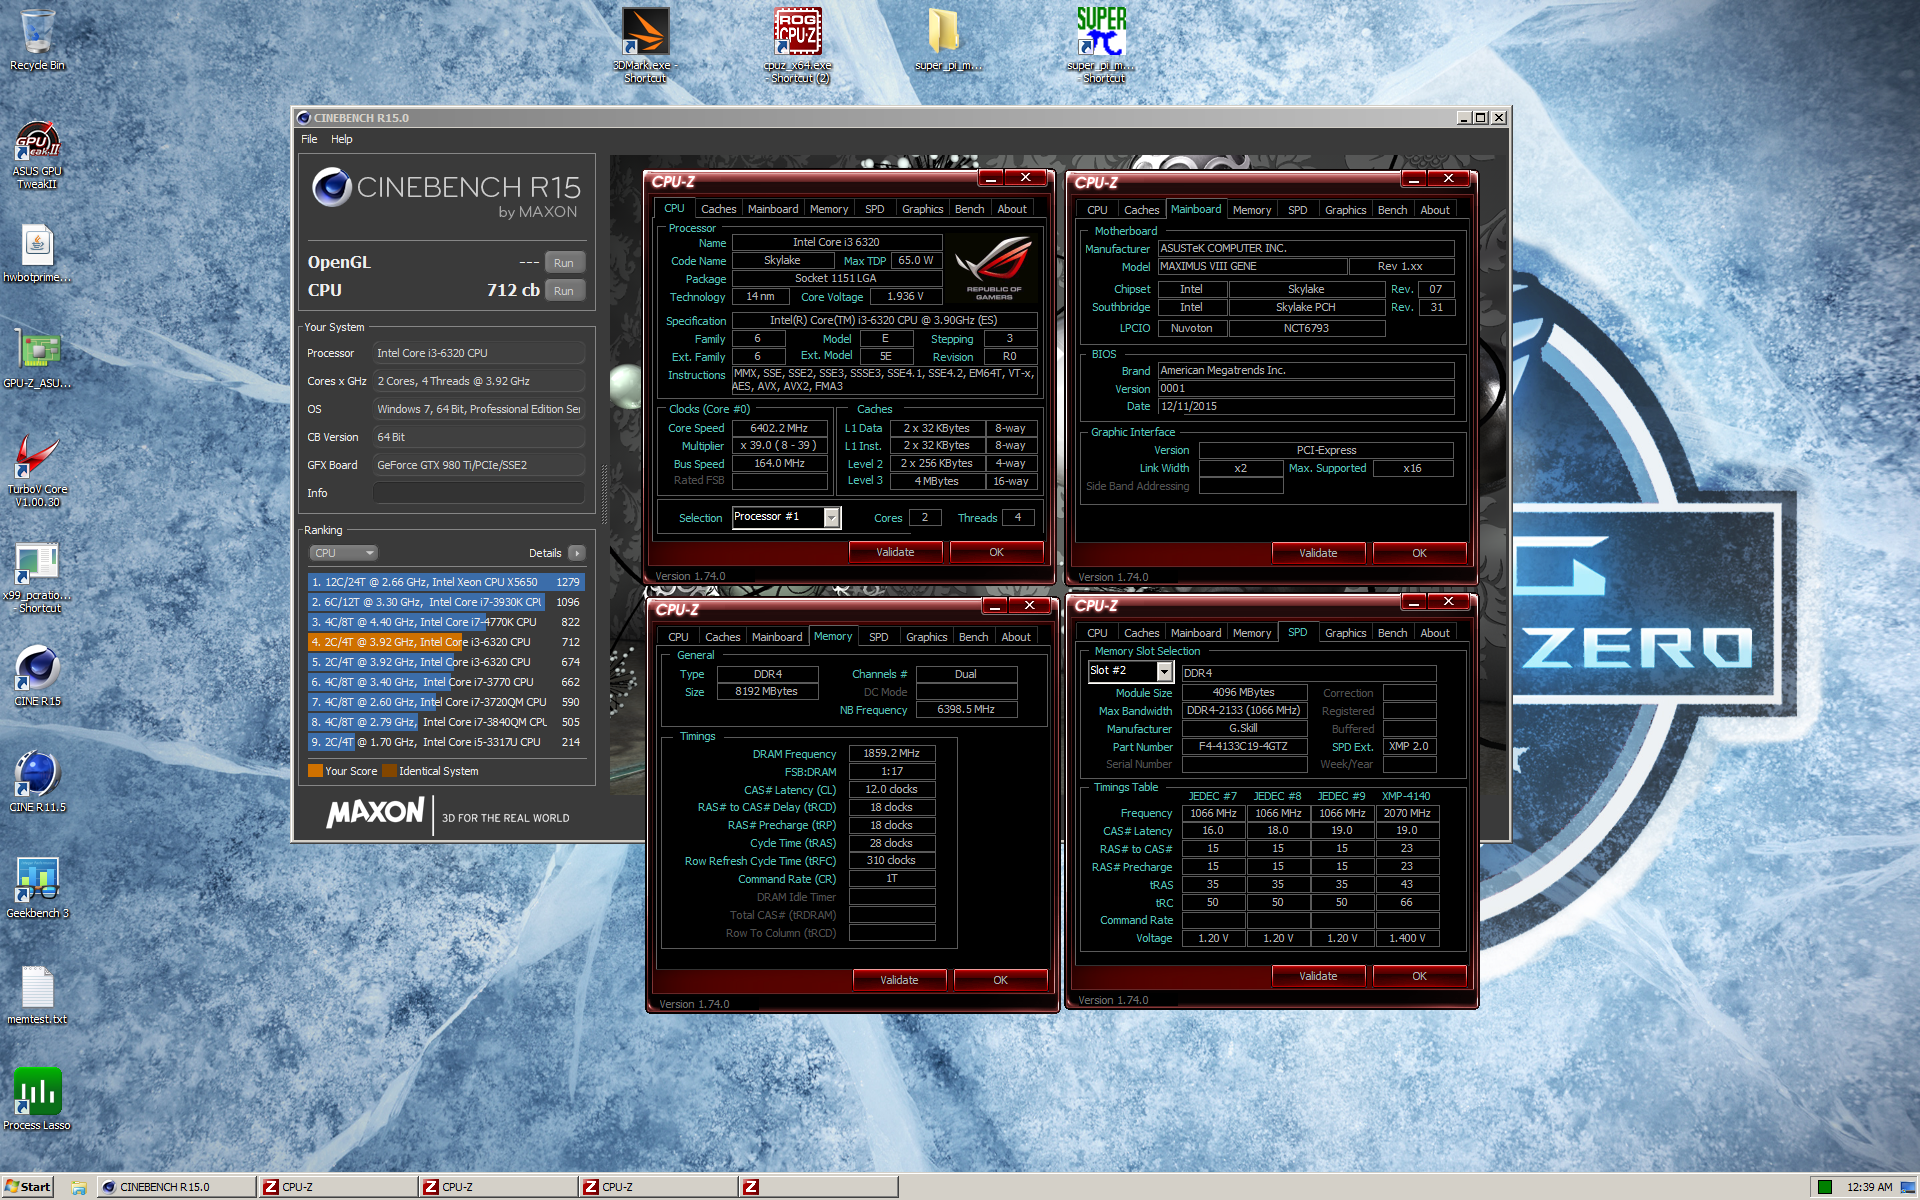Viewport: 1920px width, 1200px height.
Task: Open the Slot #2 memory slot dropdown
Action: (1164, 671)
